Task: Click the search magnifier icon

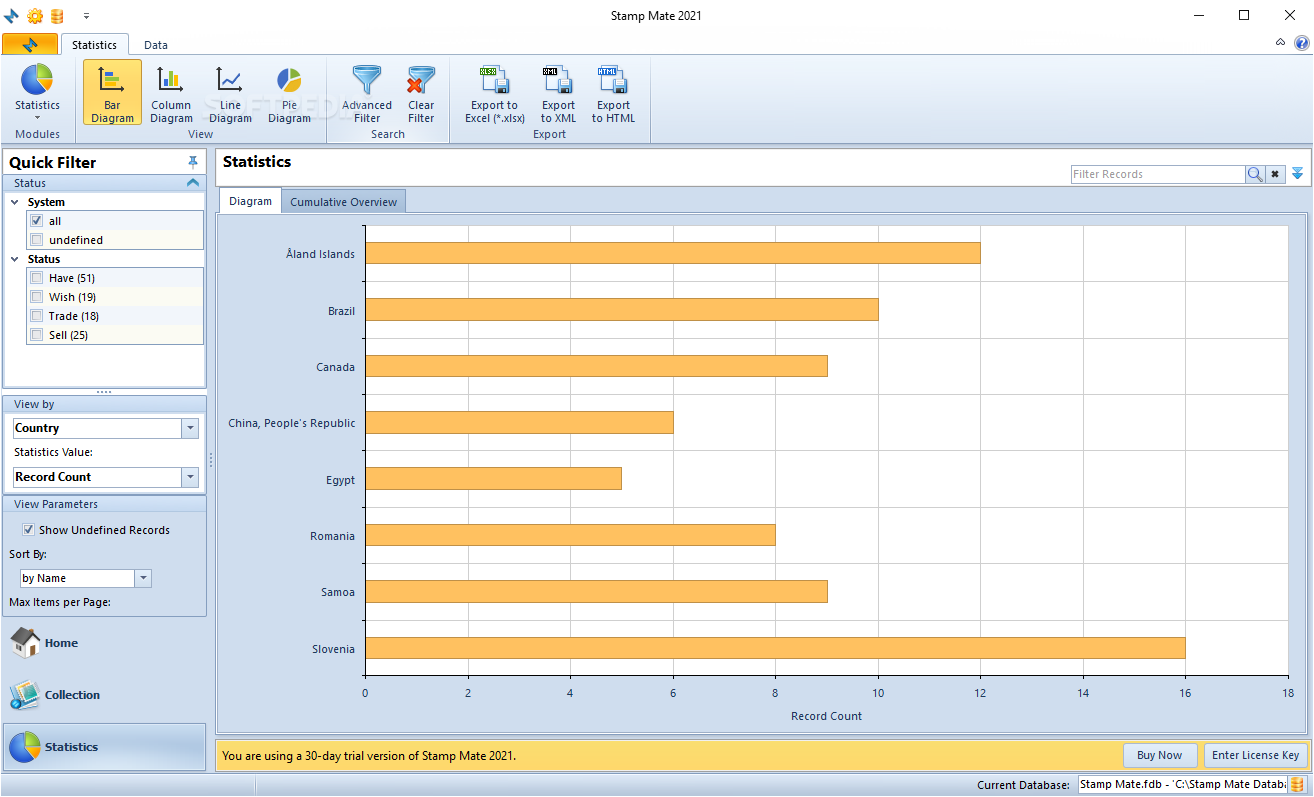Action: coord(1255,174)
